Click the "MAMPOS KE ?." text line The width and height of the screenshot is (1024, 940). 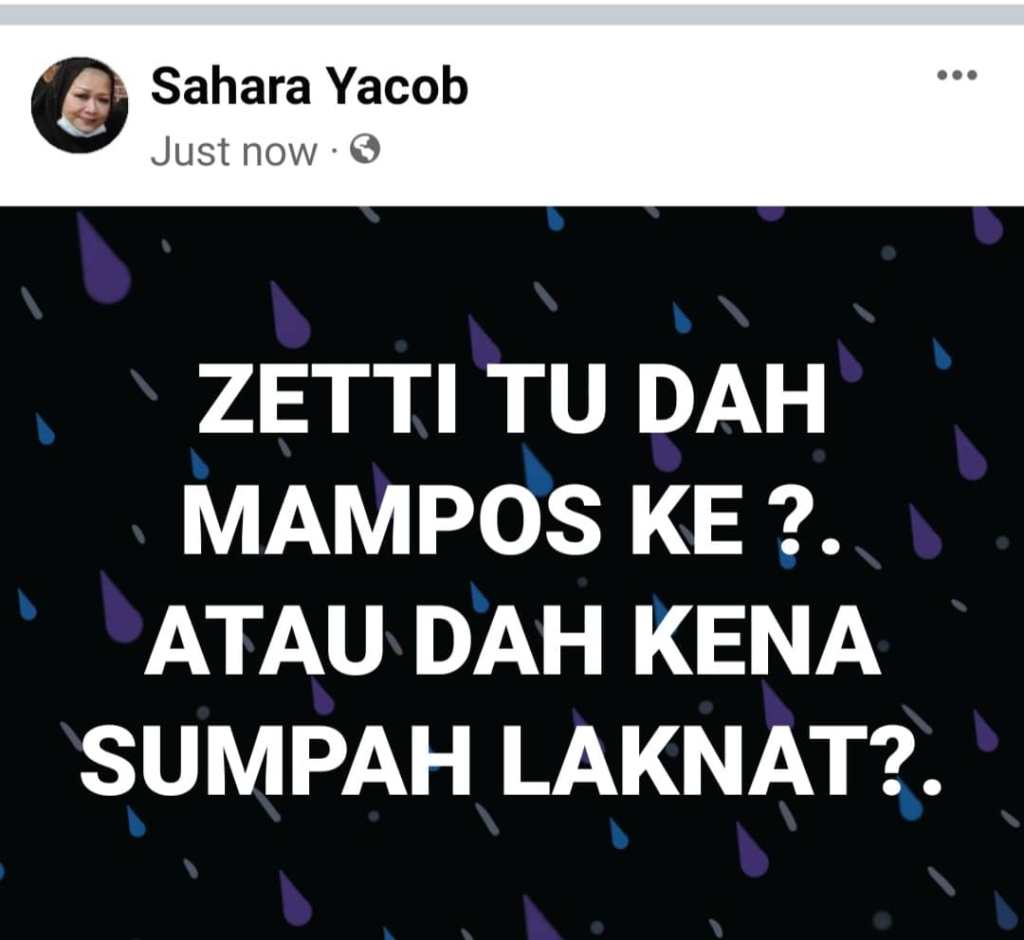click(511, 519)
